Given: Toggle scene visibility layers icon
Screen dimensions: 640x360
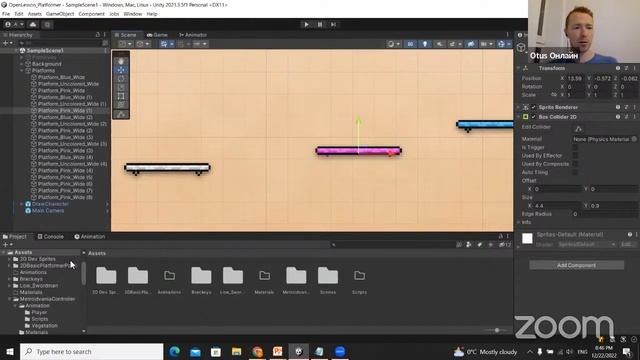Looking at the screenshot, I should (x=471, y=44).
